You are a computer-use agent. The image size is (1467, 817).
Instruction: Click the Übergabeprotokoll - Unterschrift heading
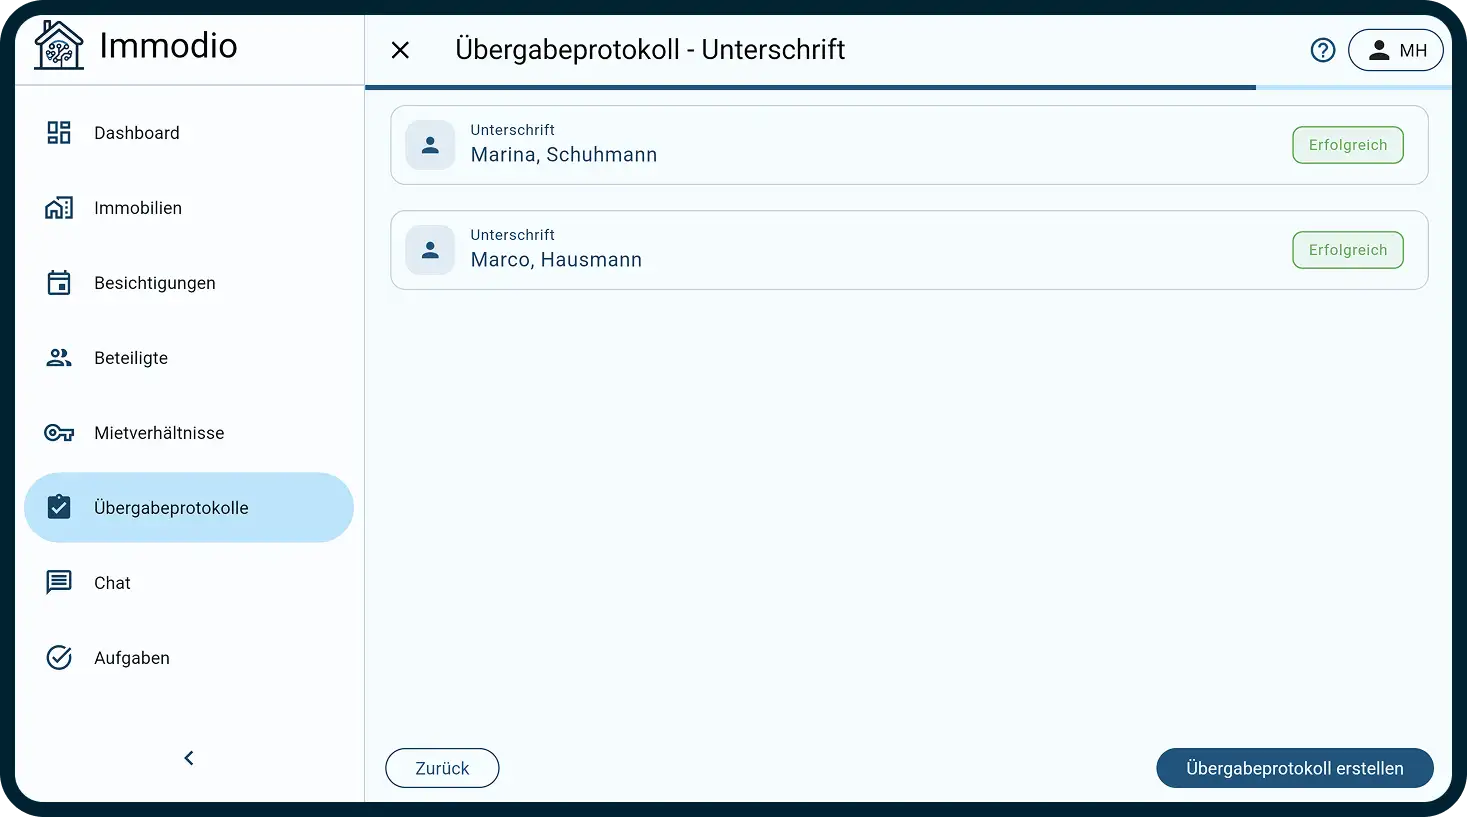(650, 50)
